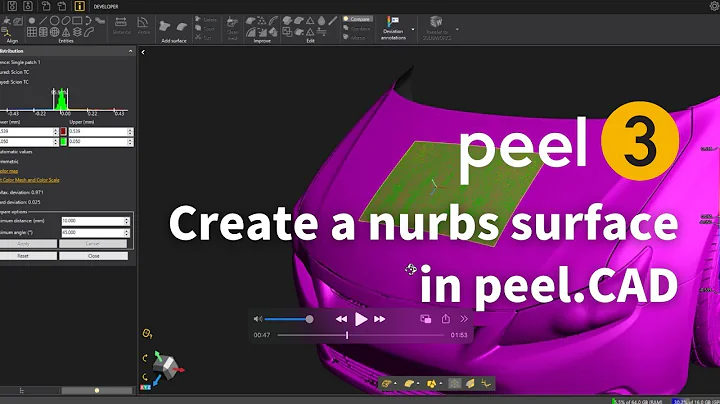Select the circle entity tool
The height and width of the screenshot is (404, 720).
[54, 21]
